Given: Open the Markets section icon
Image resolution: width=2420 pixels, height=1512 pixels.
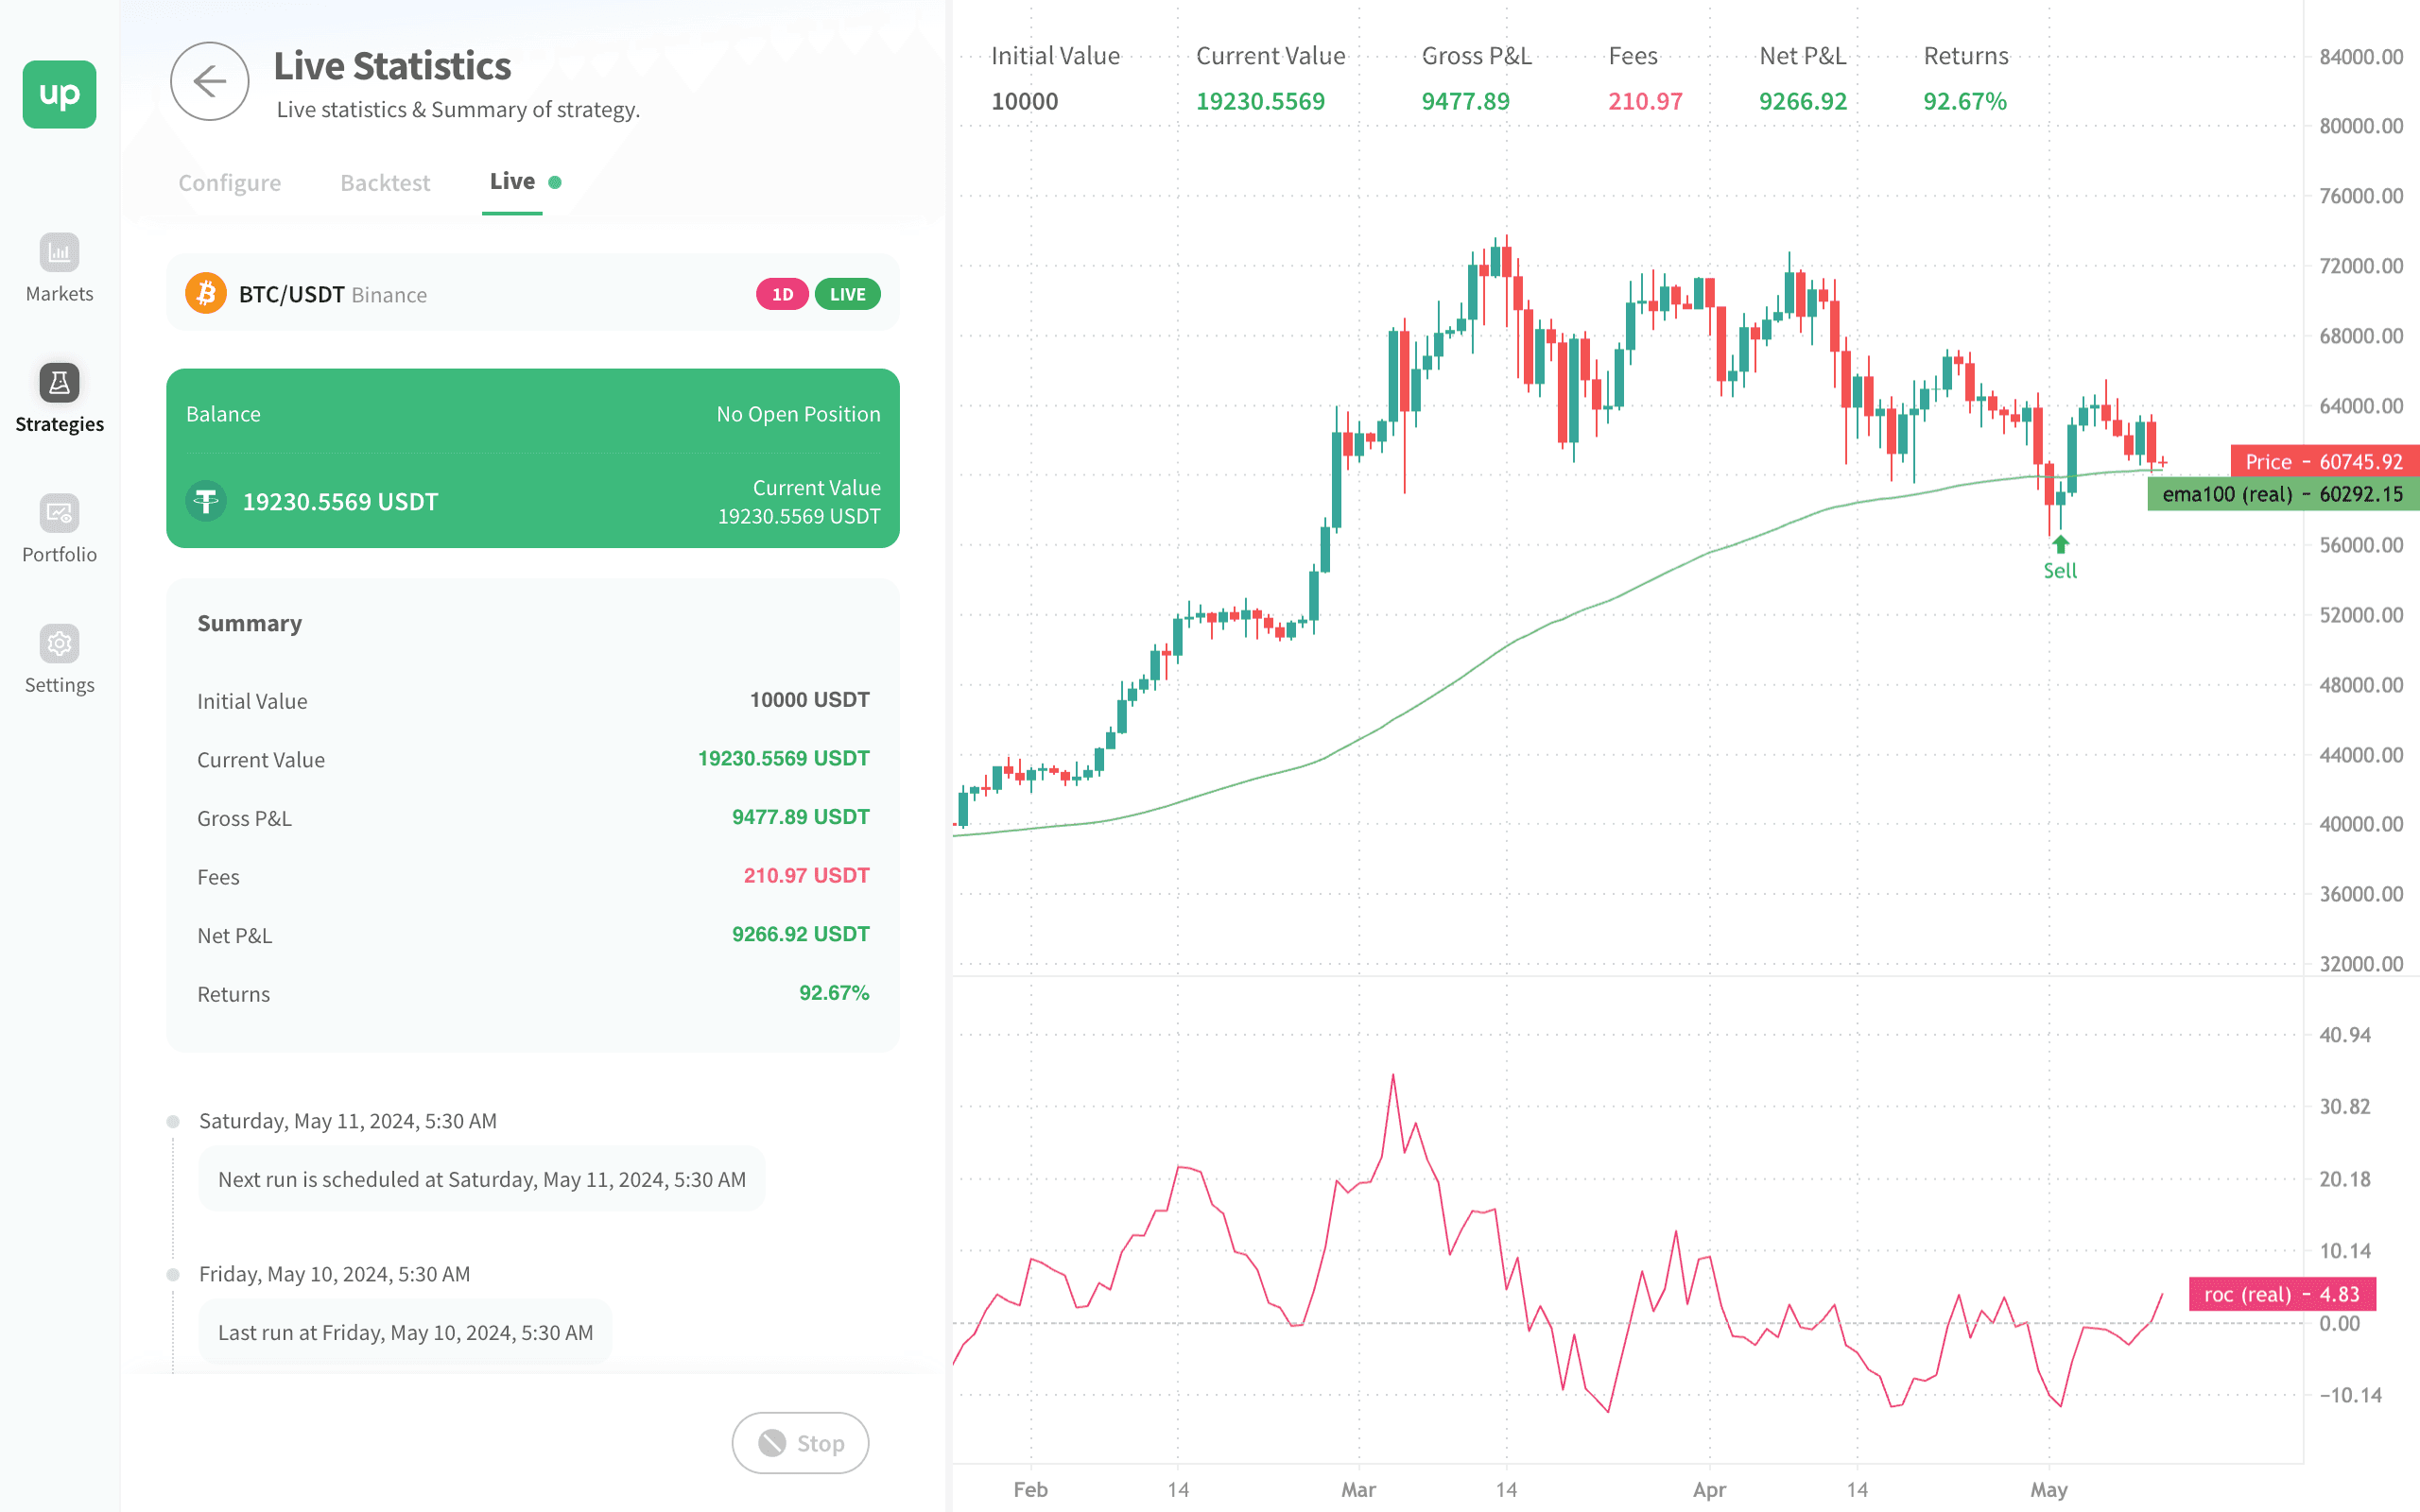Looking at the screenshot, I should point(59,253).
